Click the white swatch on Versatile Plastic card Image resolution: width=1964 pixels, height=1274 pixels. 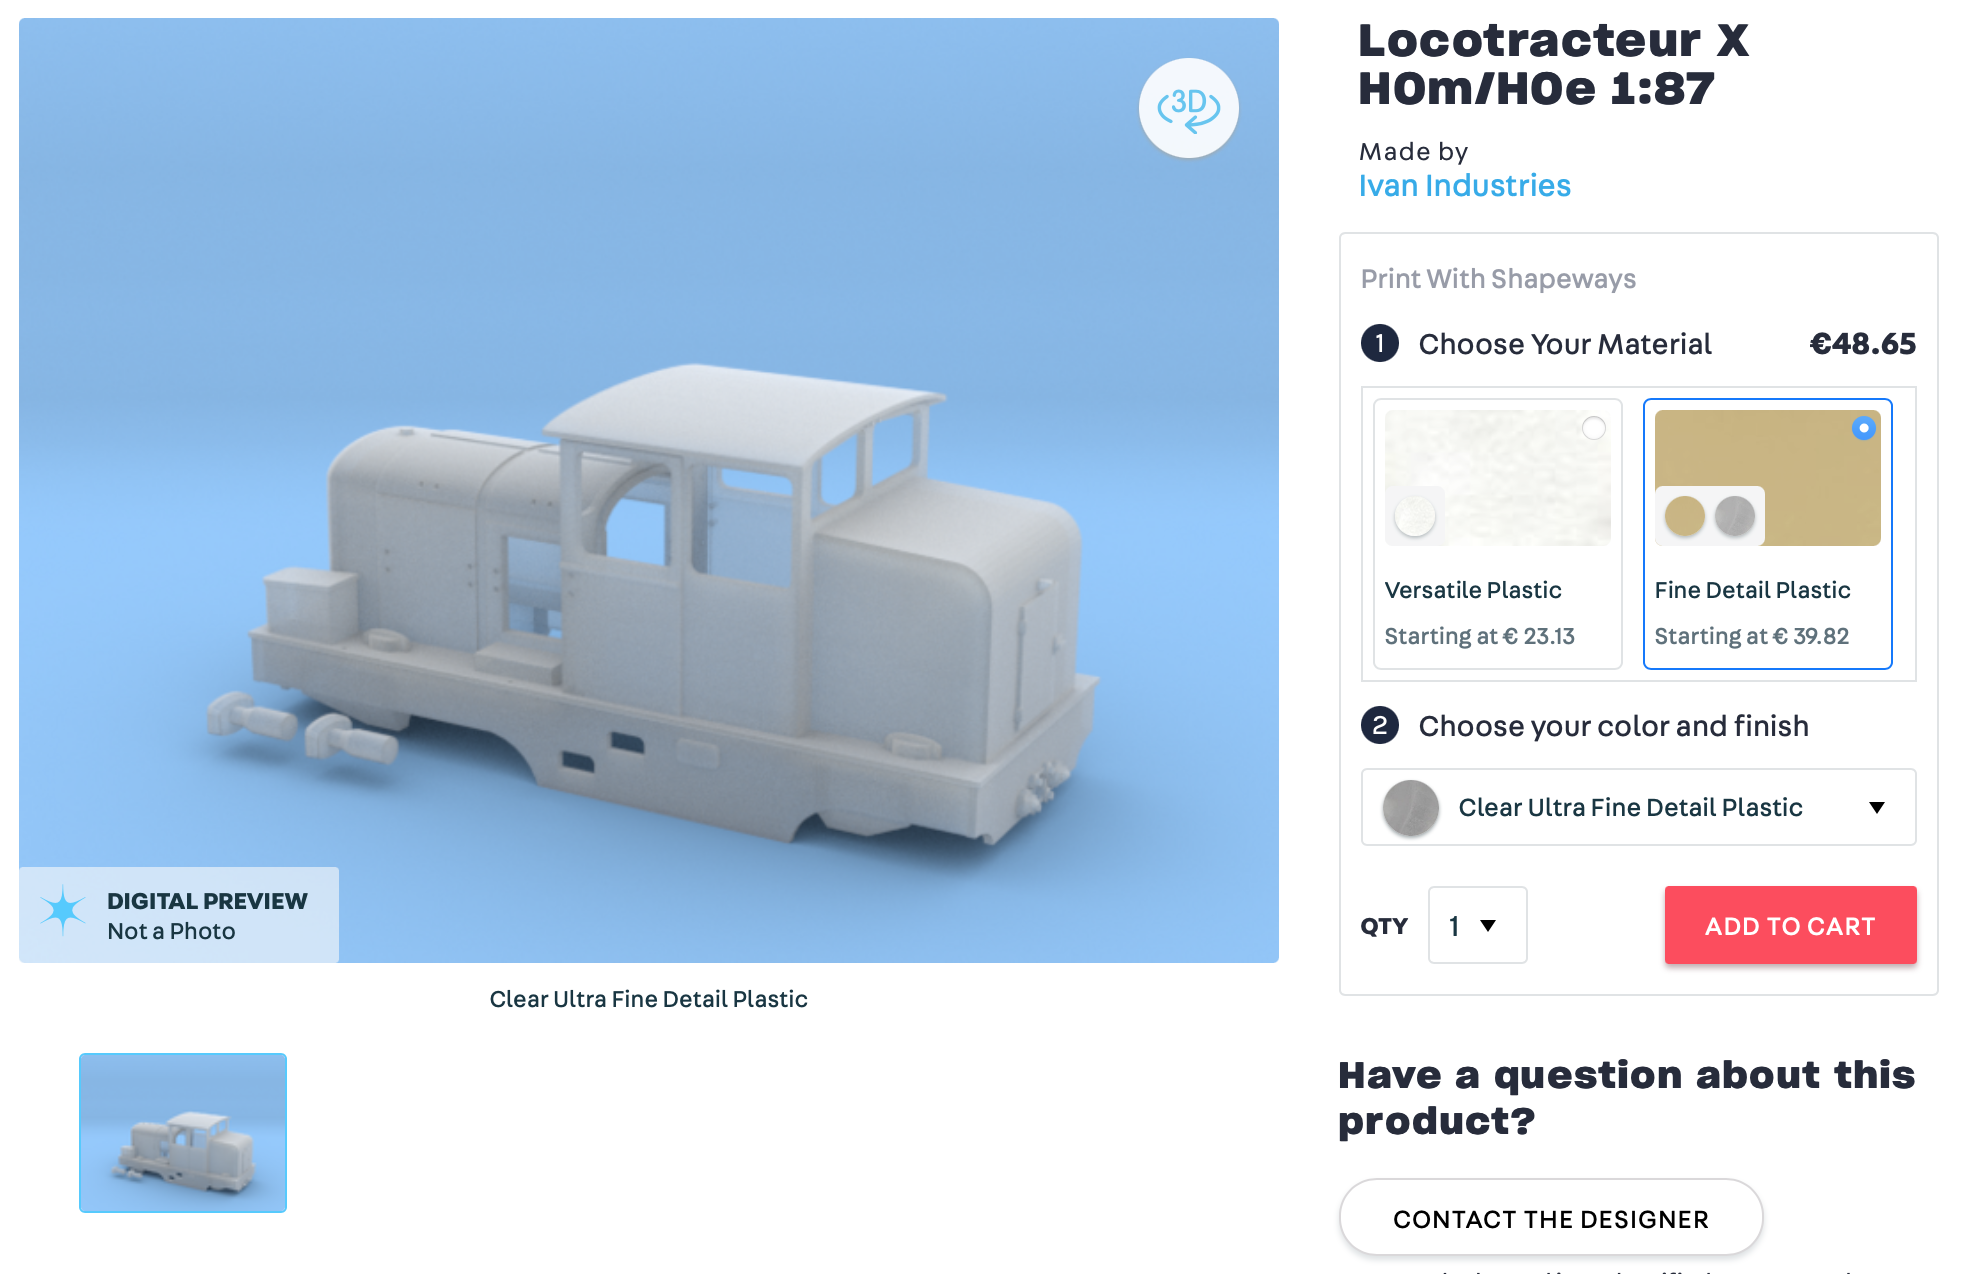pos(1415,517)
